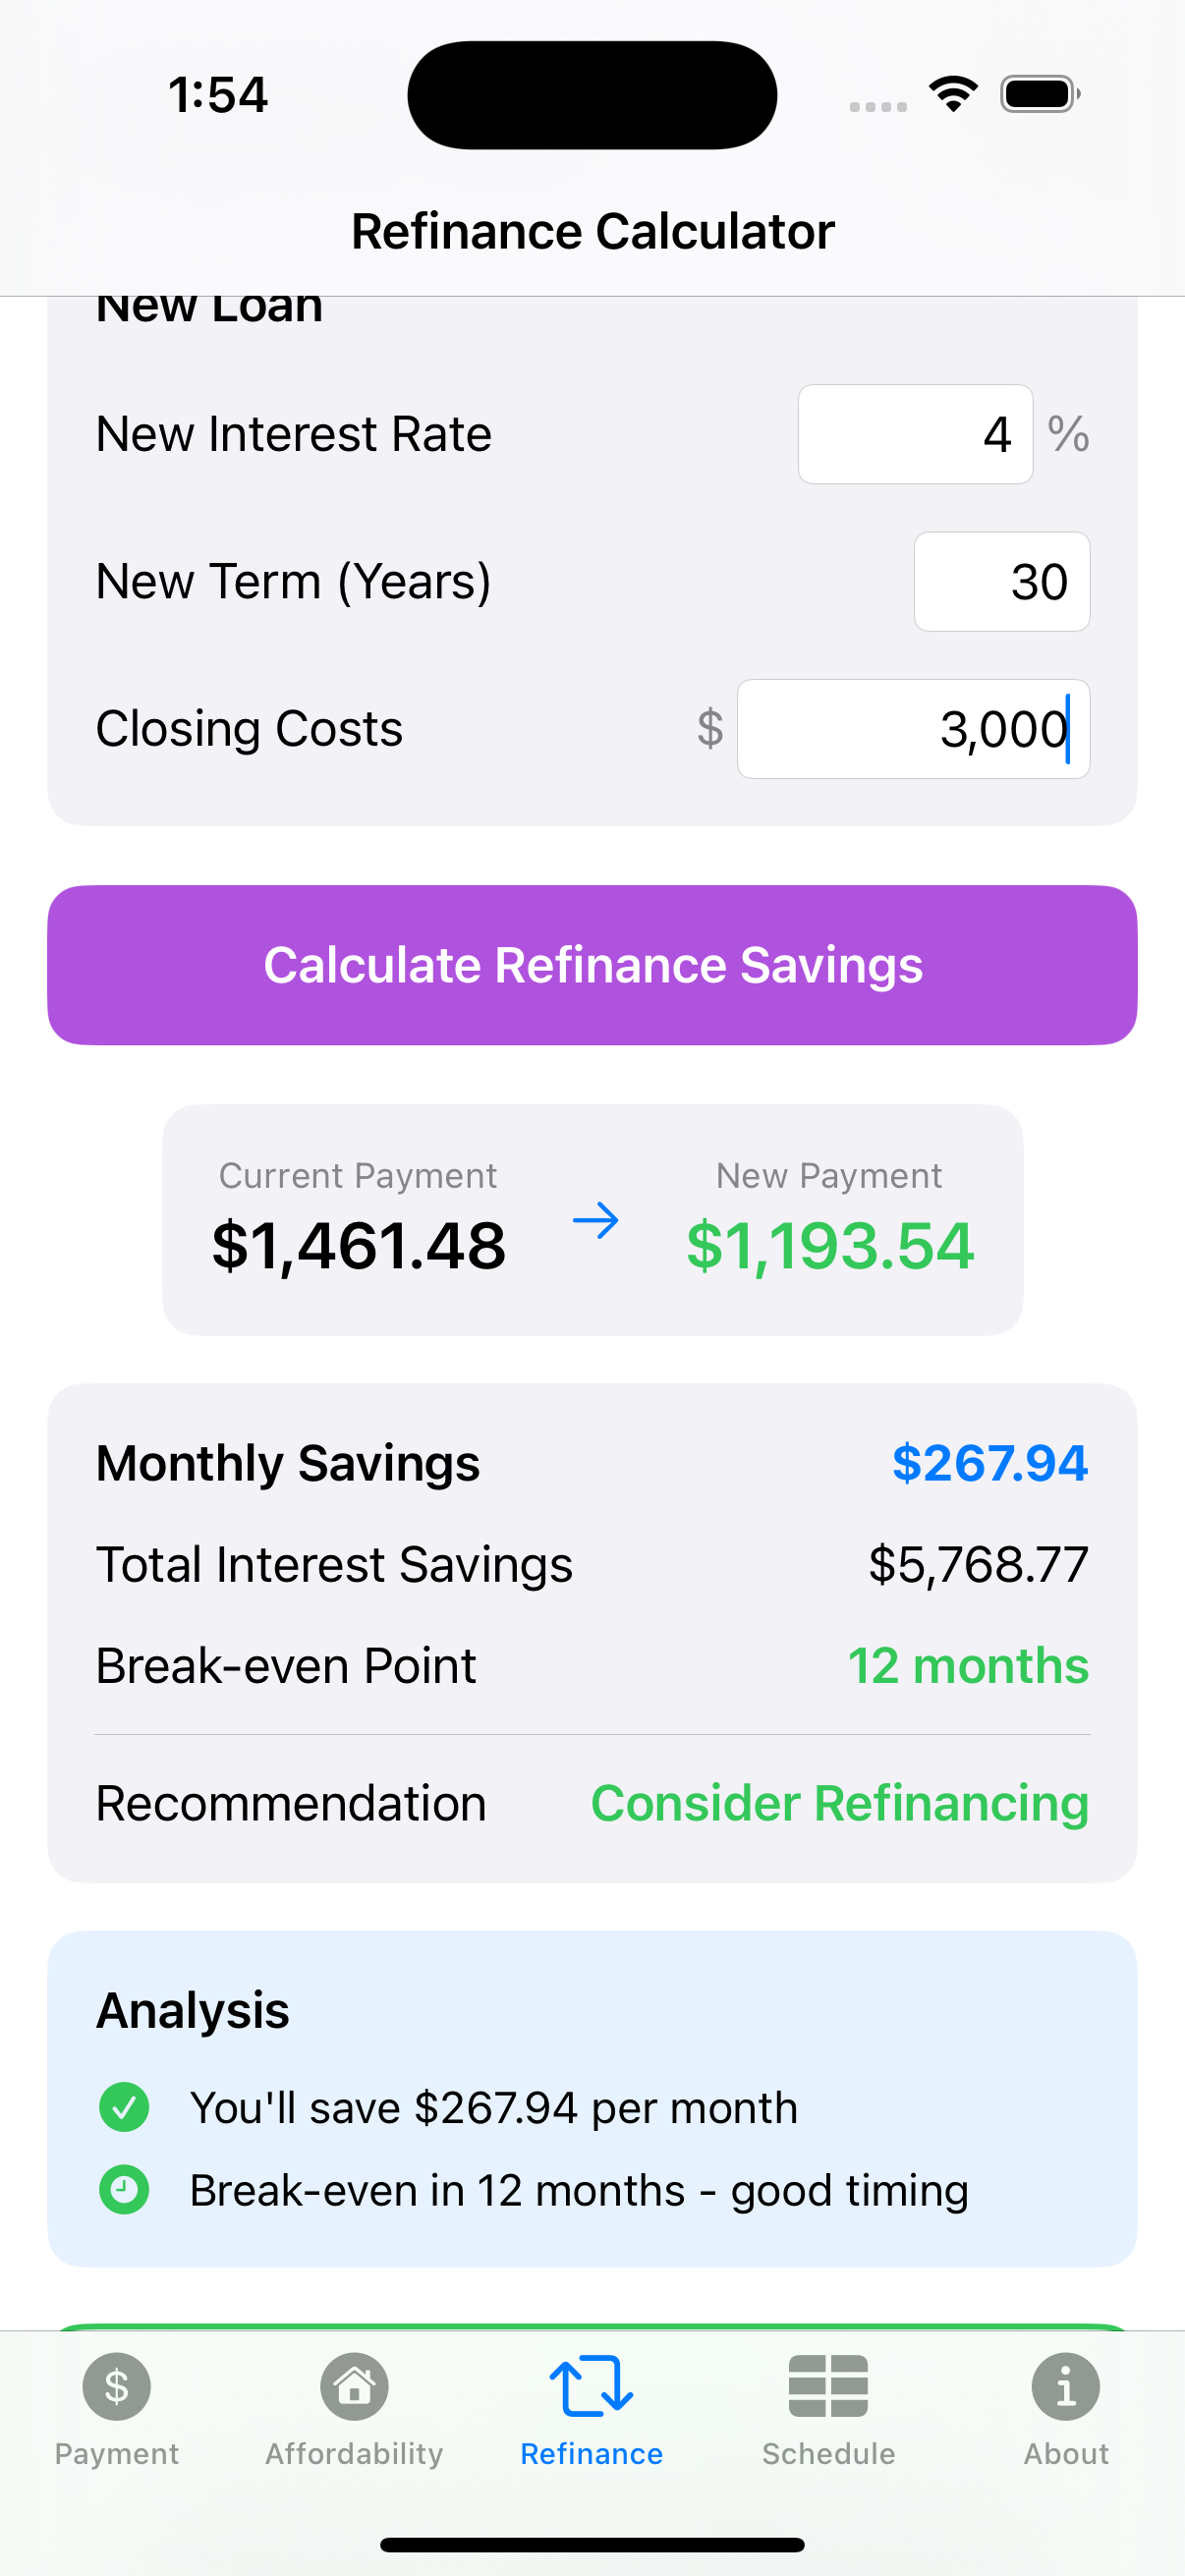This screenshot has height=2576, width=1185.
Task: Tap the Consider Refinancing recommendation
Action: (839, 1803)
